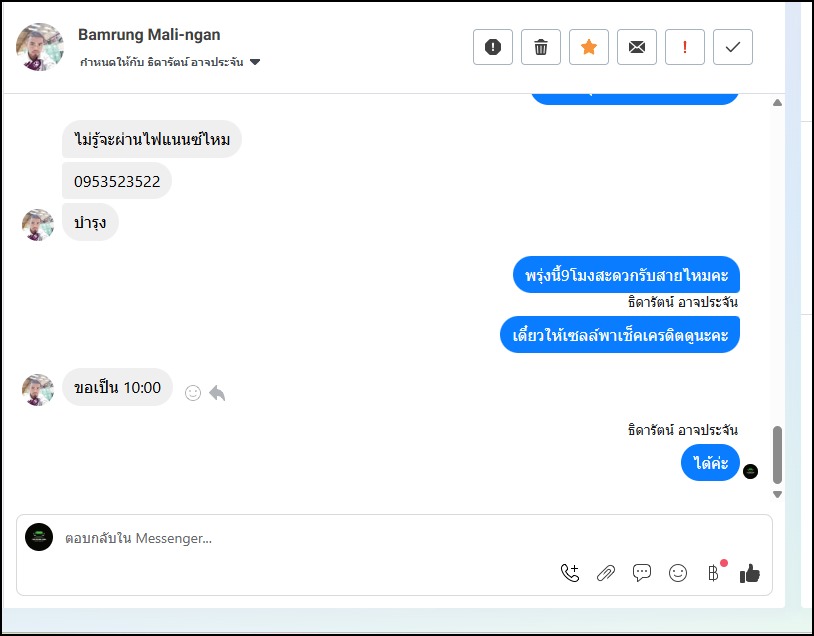The image size is (814, 636).
Task: Click the scrollbar up arrow in chat
Action: coord(777,103)
